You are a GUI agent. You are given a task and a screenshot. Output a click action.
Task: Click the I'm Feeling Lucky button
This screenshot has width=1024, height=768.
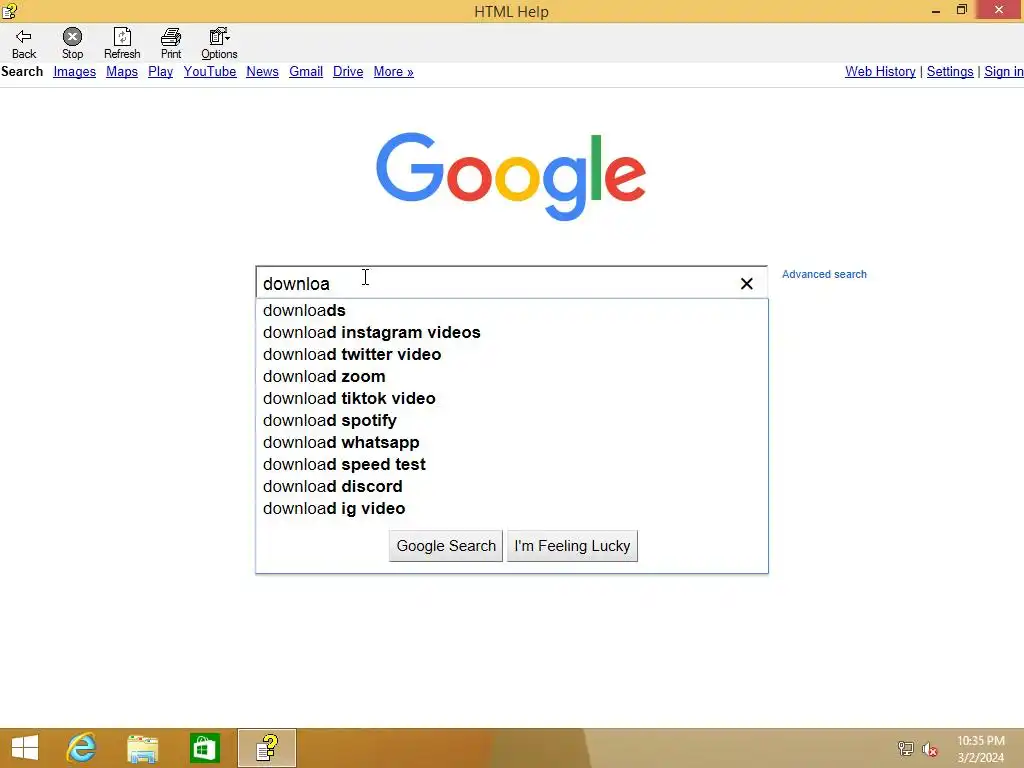tap(572, 546)
